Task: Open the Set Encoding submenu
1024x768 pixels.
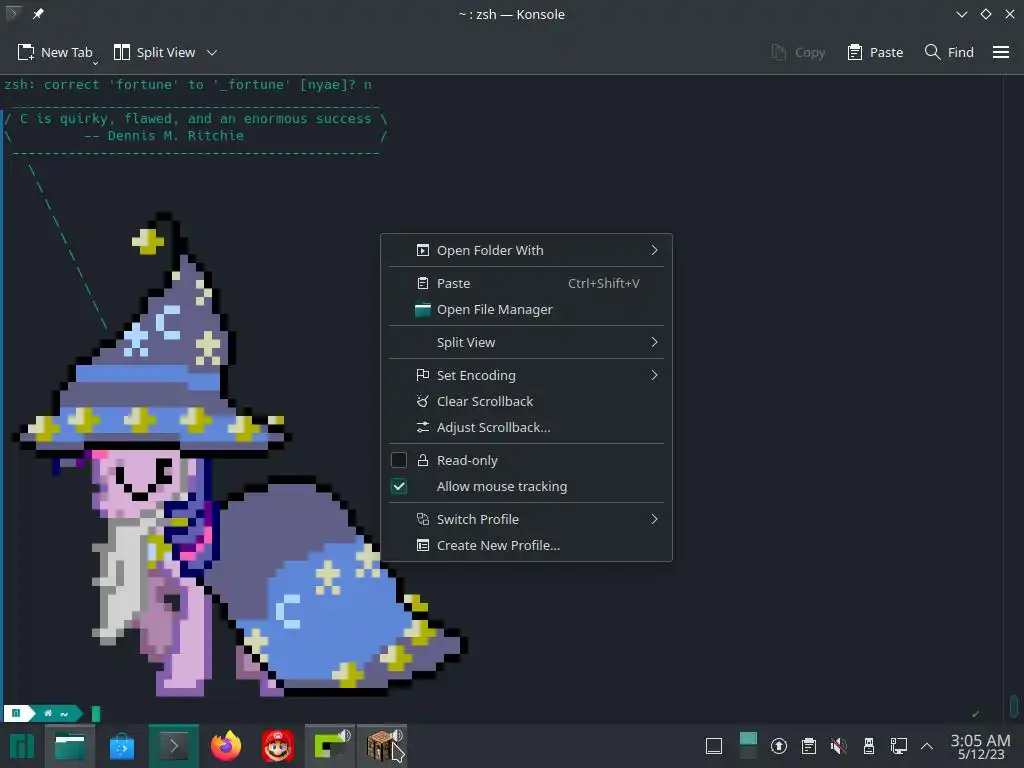Action: pos(526,376)
